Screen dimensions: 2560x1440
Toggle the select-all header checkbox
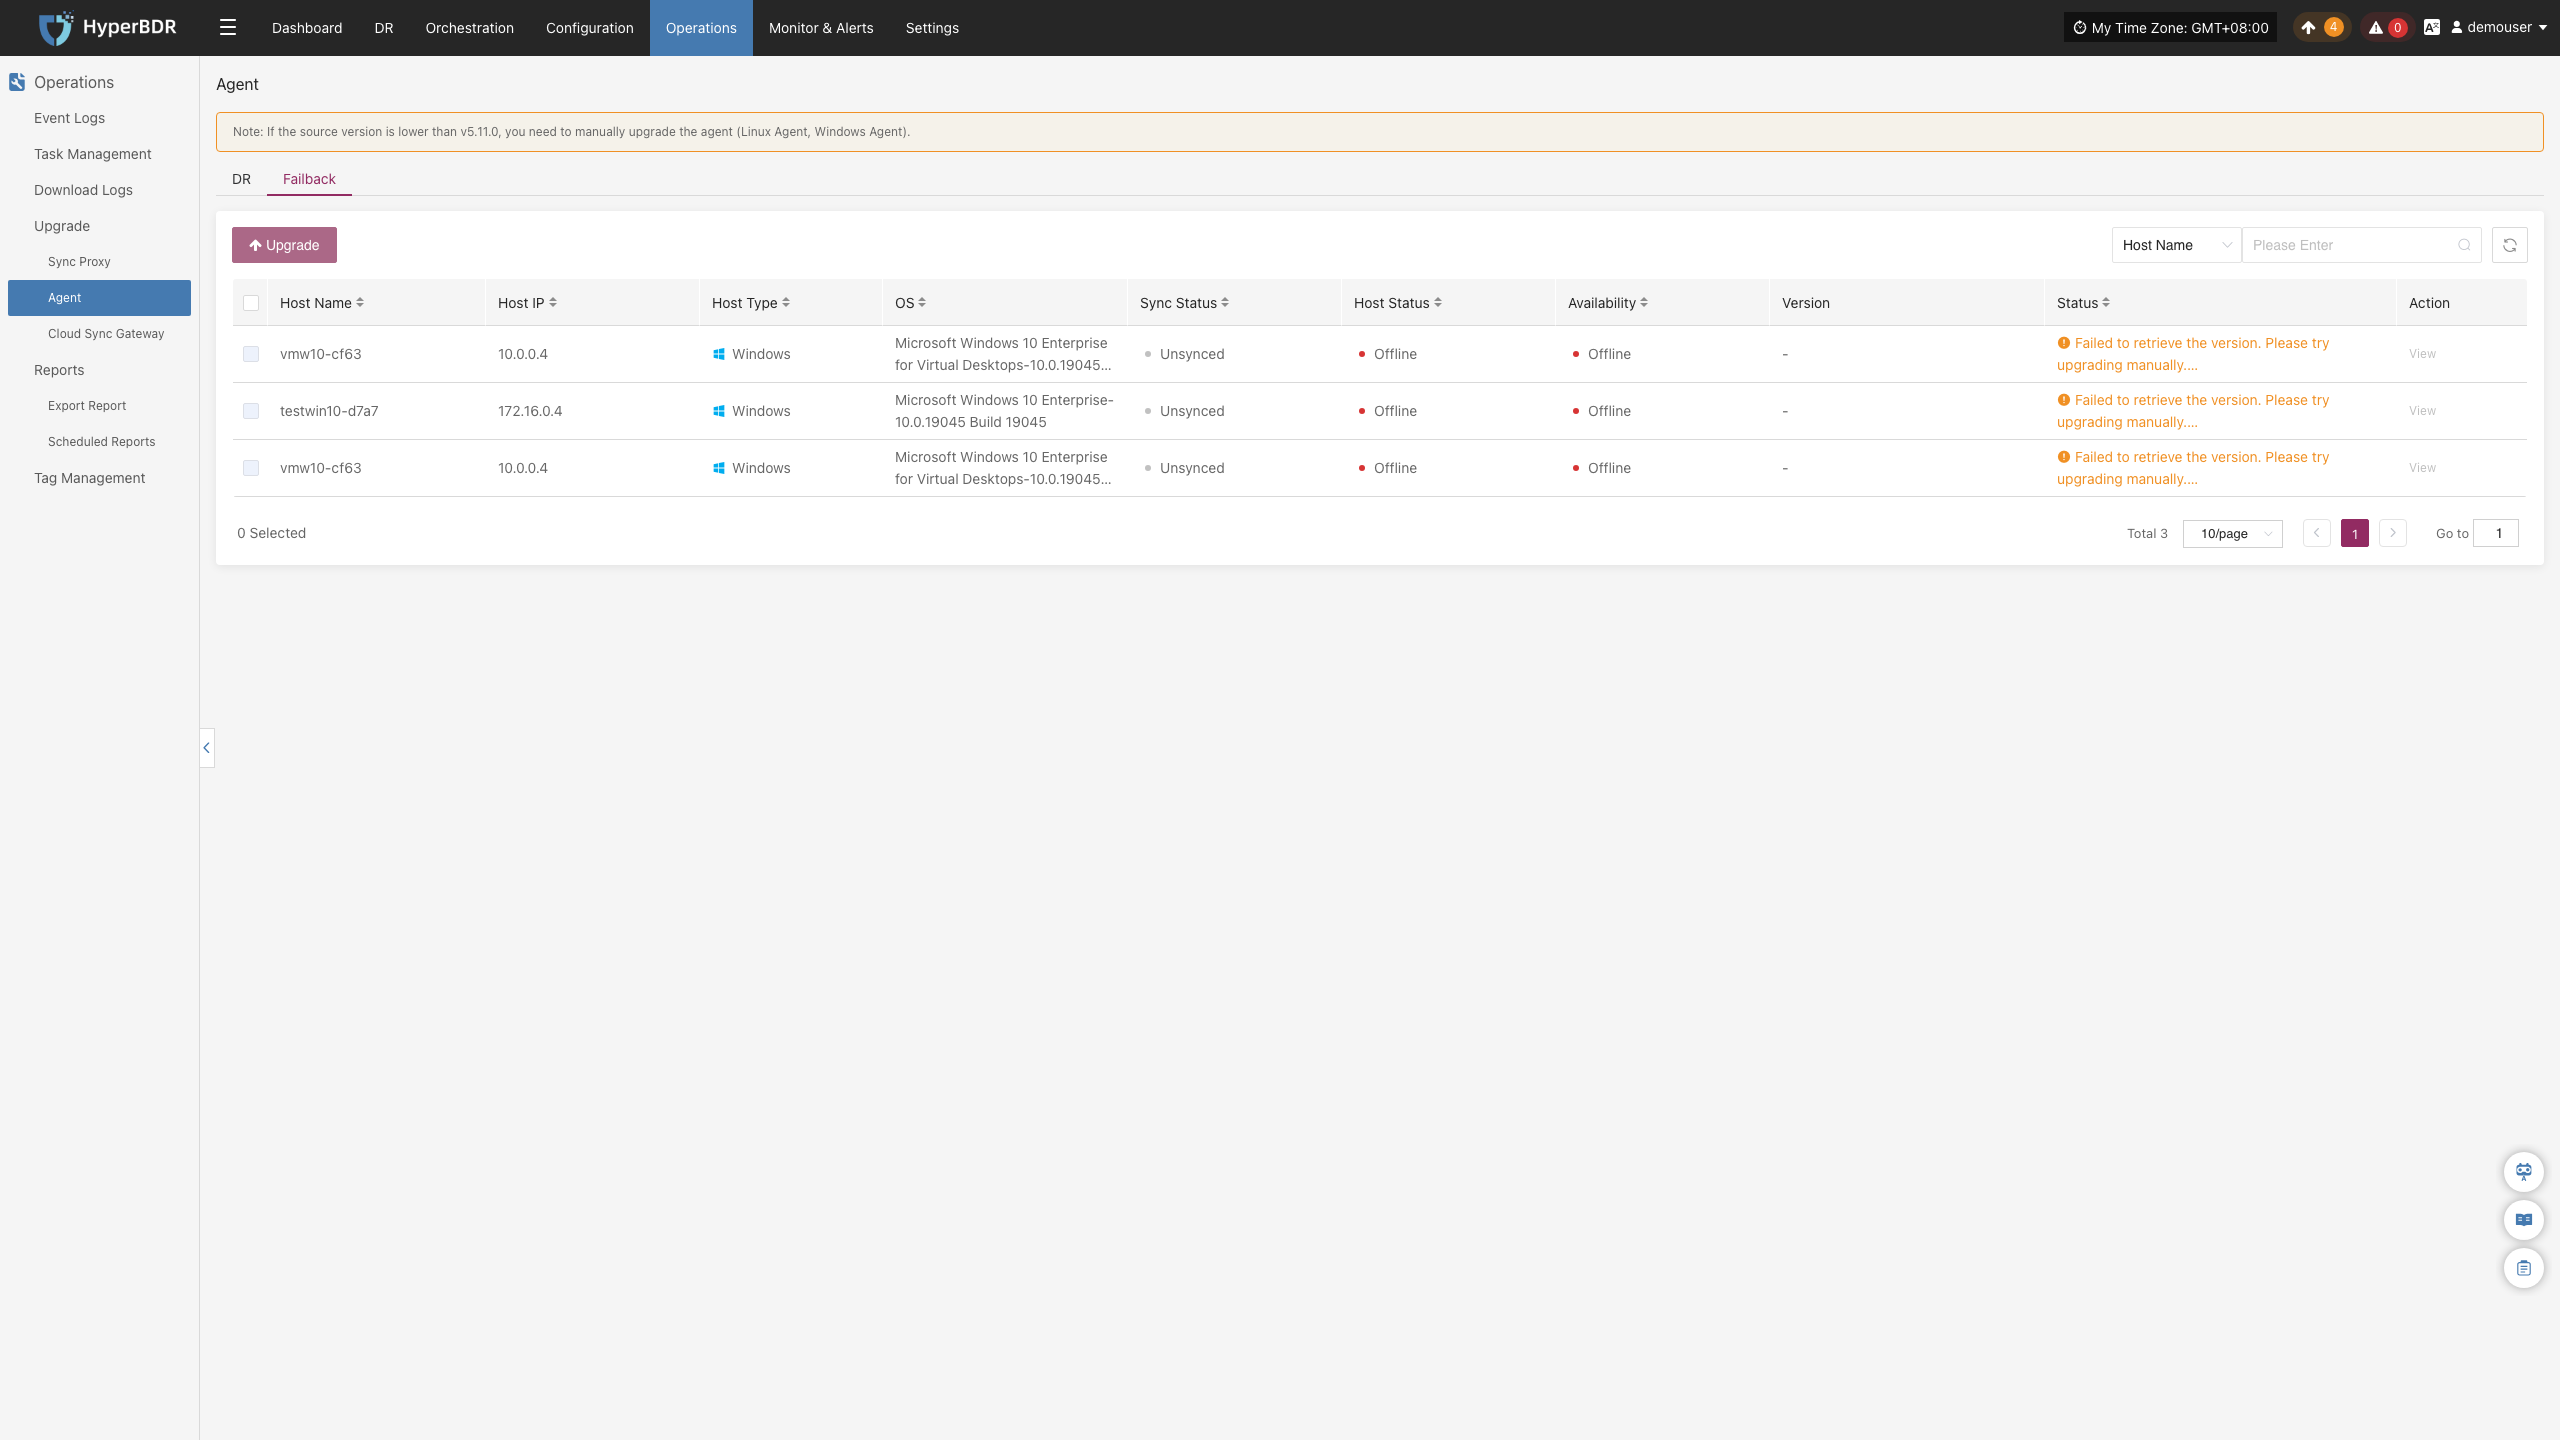point(251,303)
